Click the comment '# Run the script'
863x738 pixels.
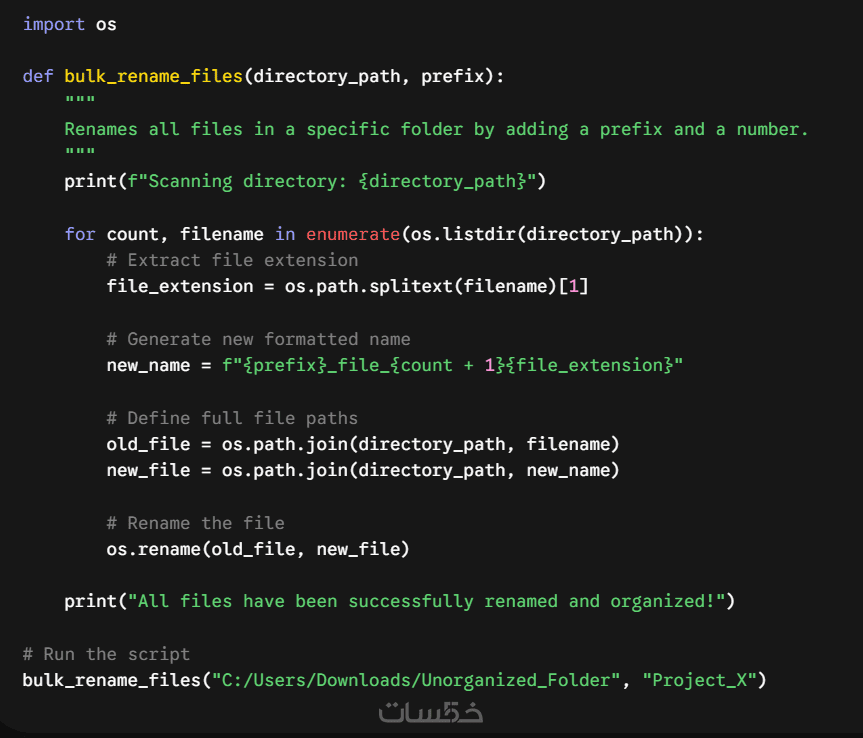pos(106,654)
